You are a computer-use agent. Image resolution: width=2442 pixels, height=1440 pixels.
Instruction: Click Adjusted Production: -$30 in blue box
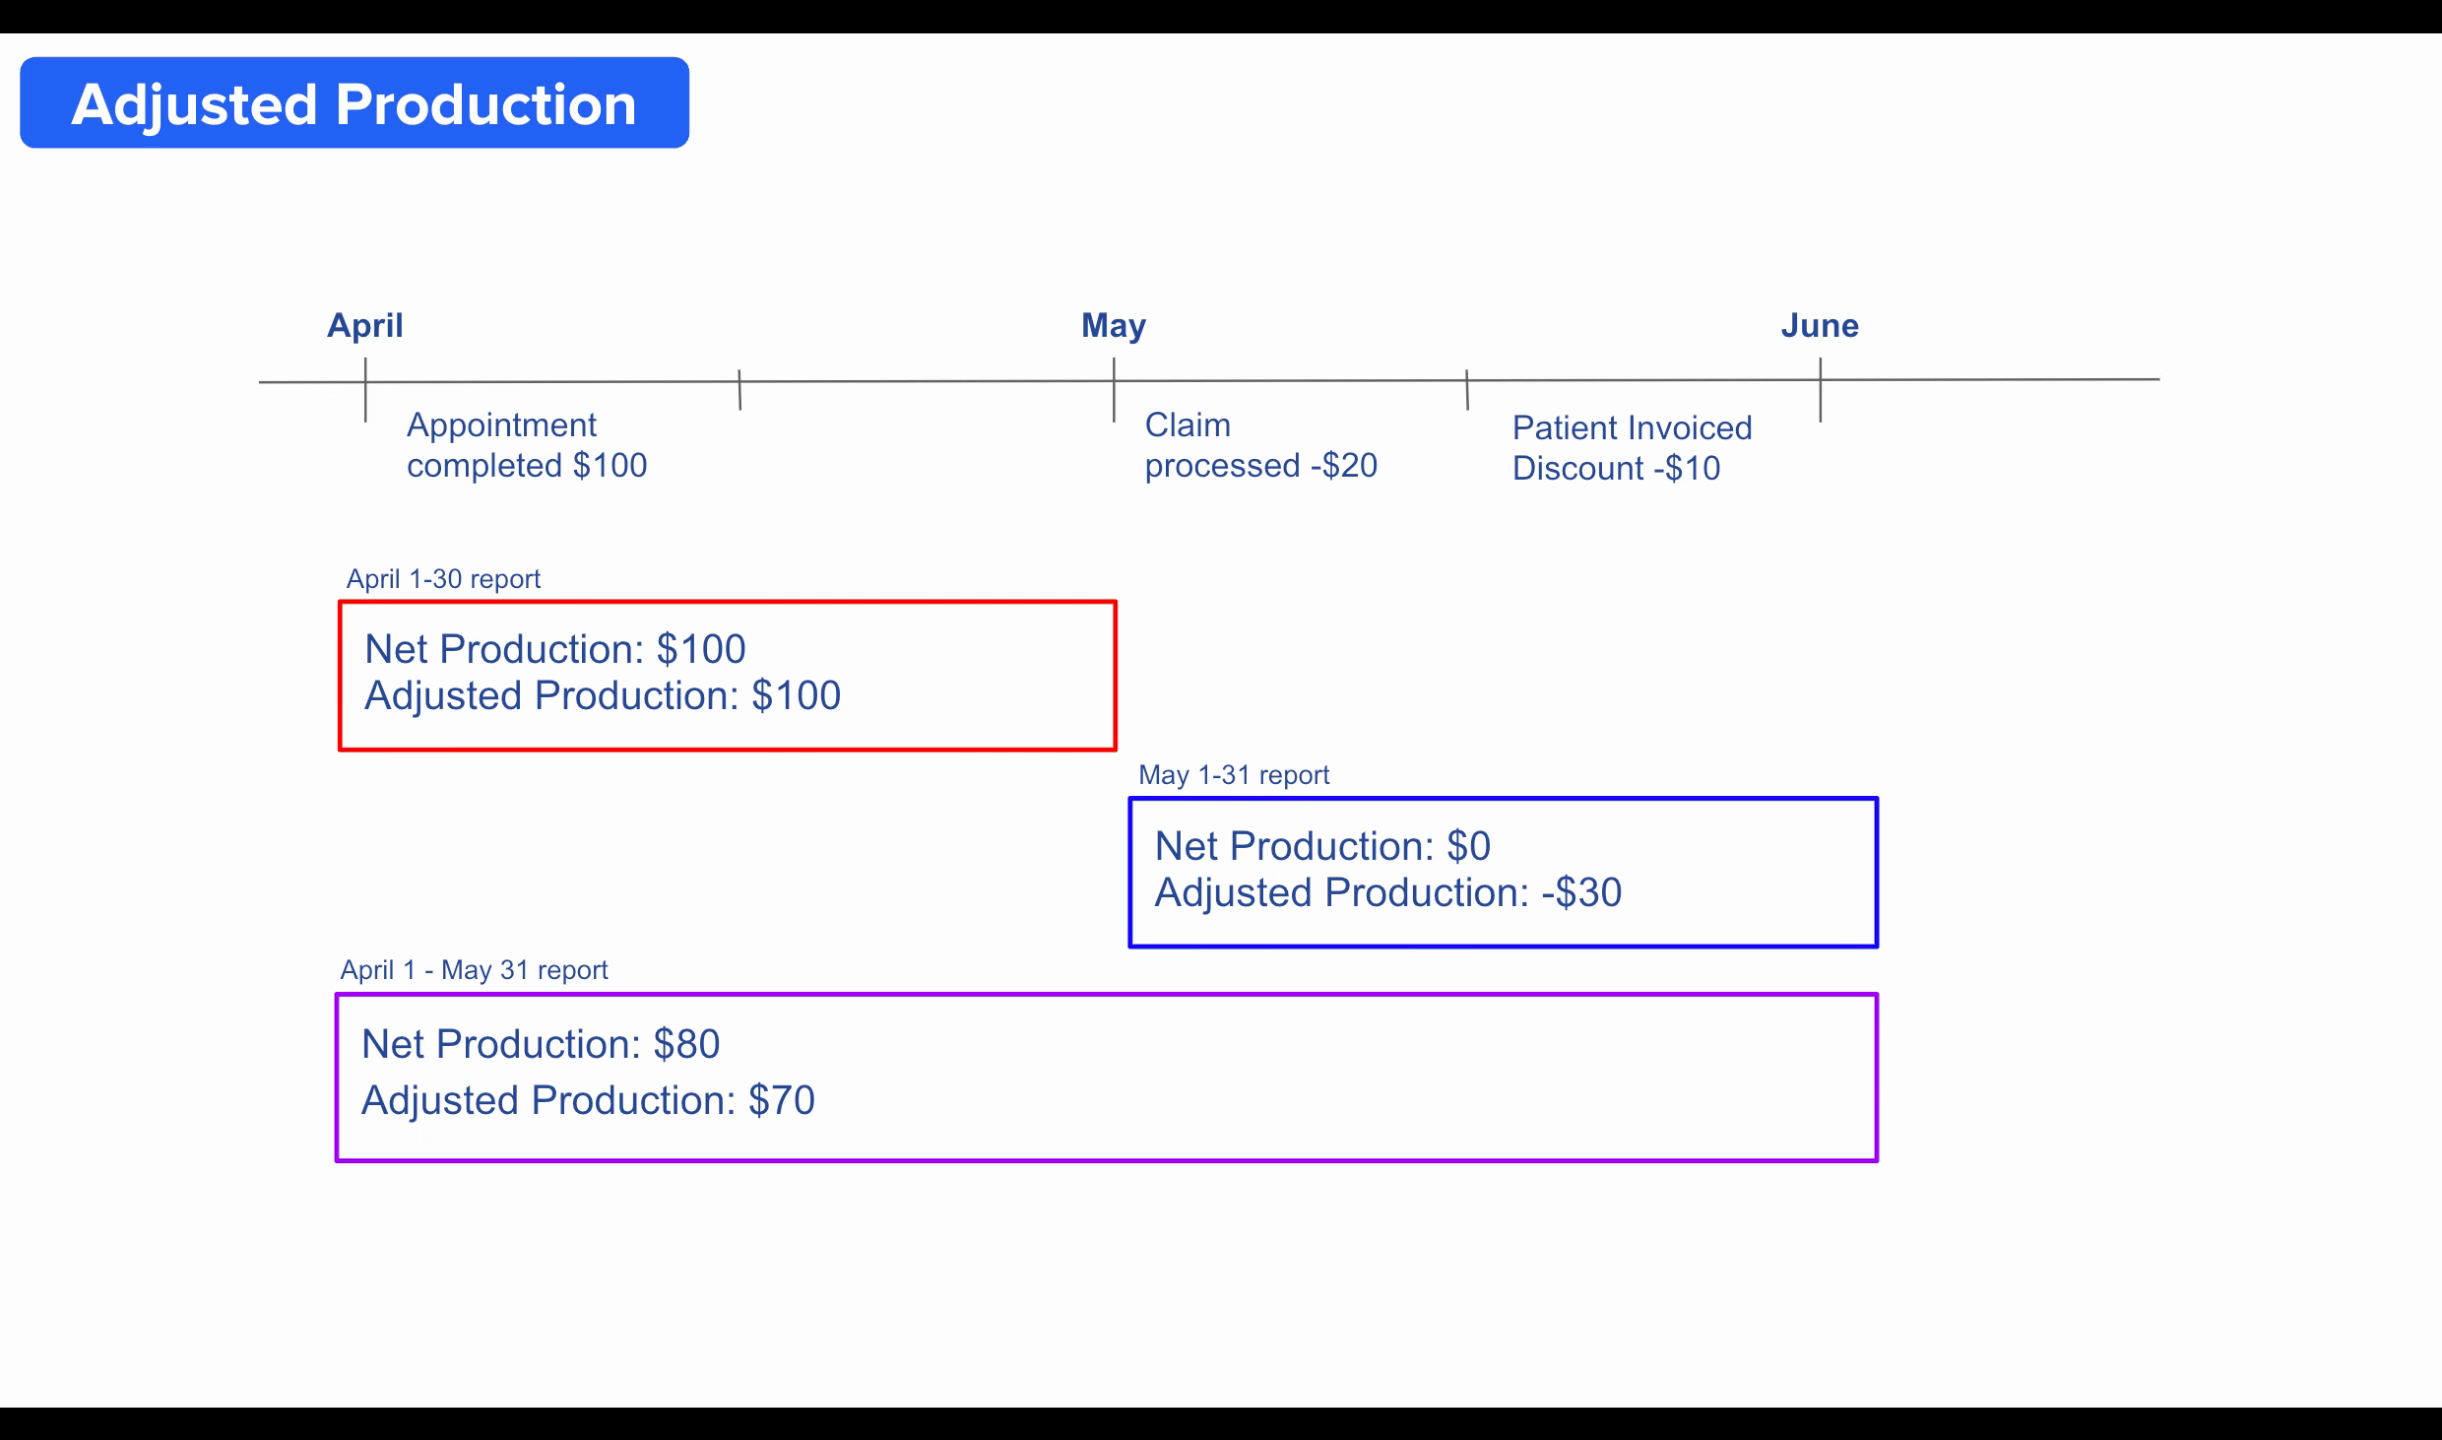point(1388,893)
